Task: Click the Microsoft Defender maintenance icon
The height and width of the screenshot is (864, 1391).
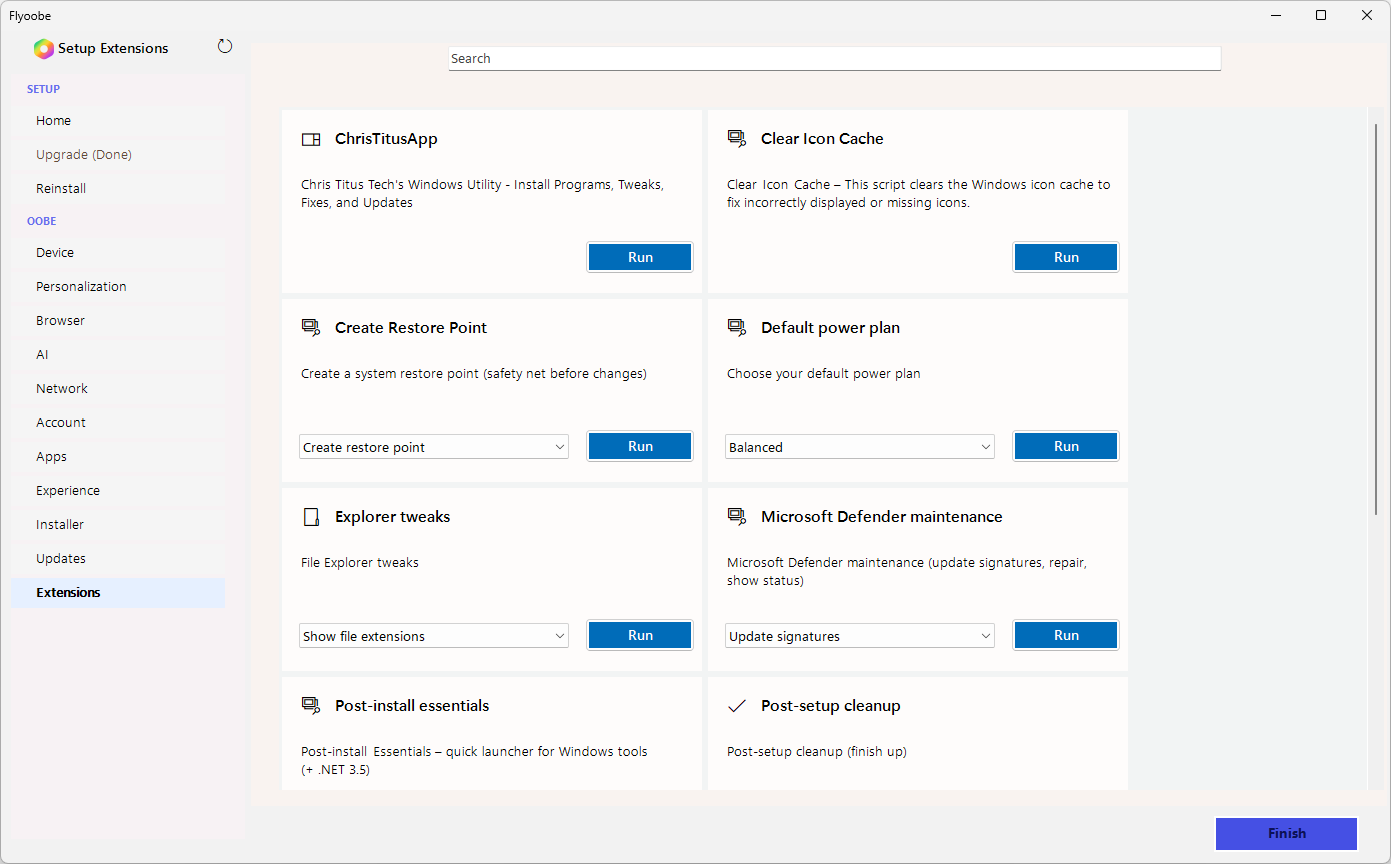Action: [x=737, y=517]
